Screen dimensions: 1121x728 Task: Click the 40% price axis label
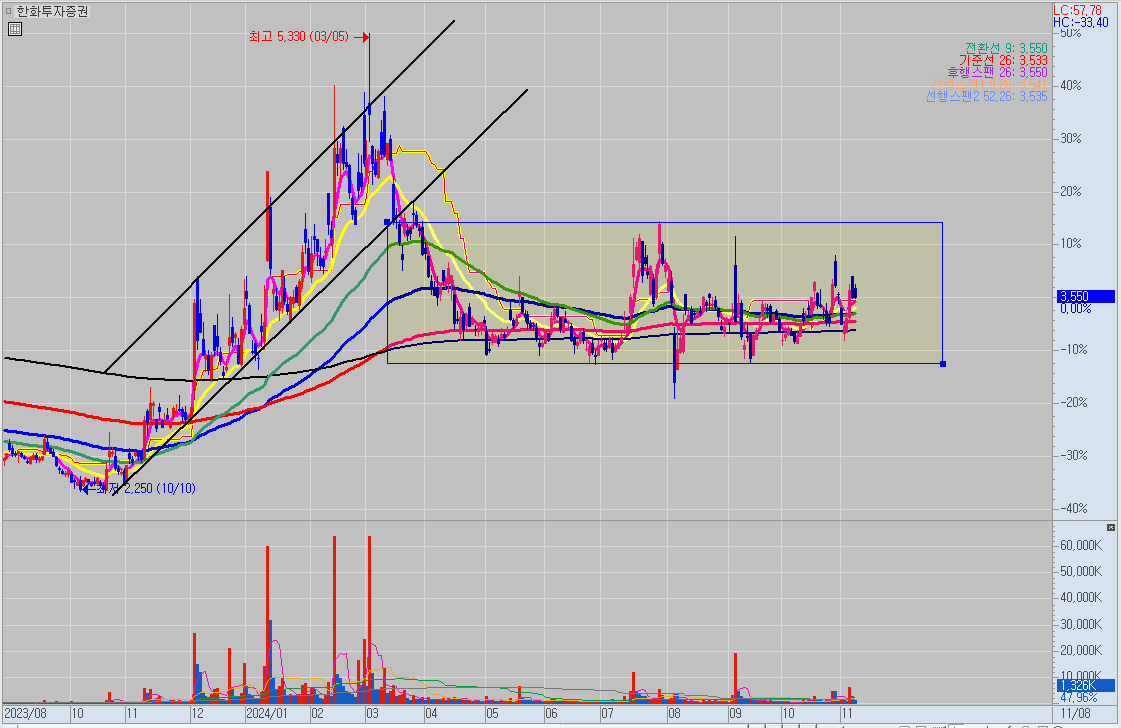[1071, 86]
